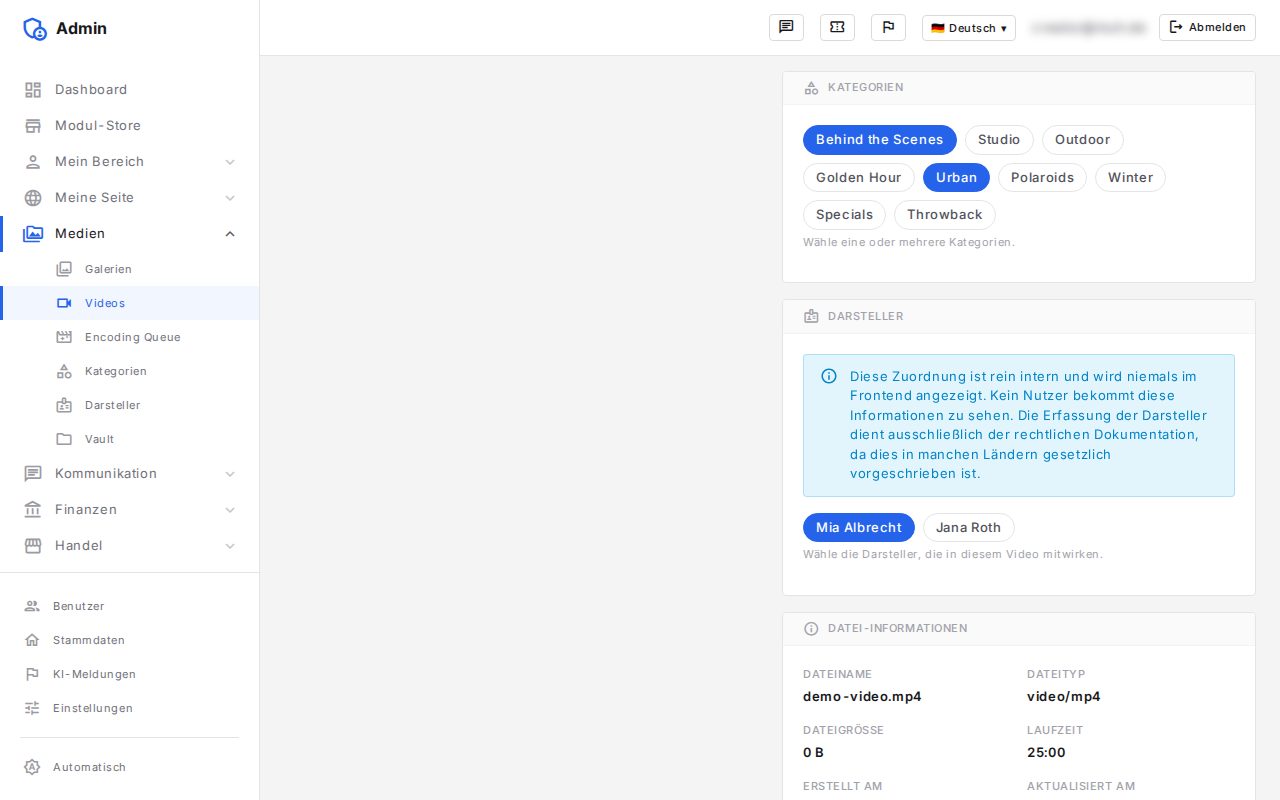Expand the Kommunikation menu
The width and height of the screenshot is (1280, 800).
130,474
